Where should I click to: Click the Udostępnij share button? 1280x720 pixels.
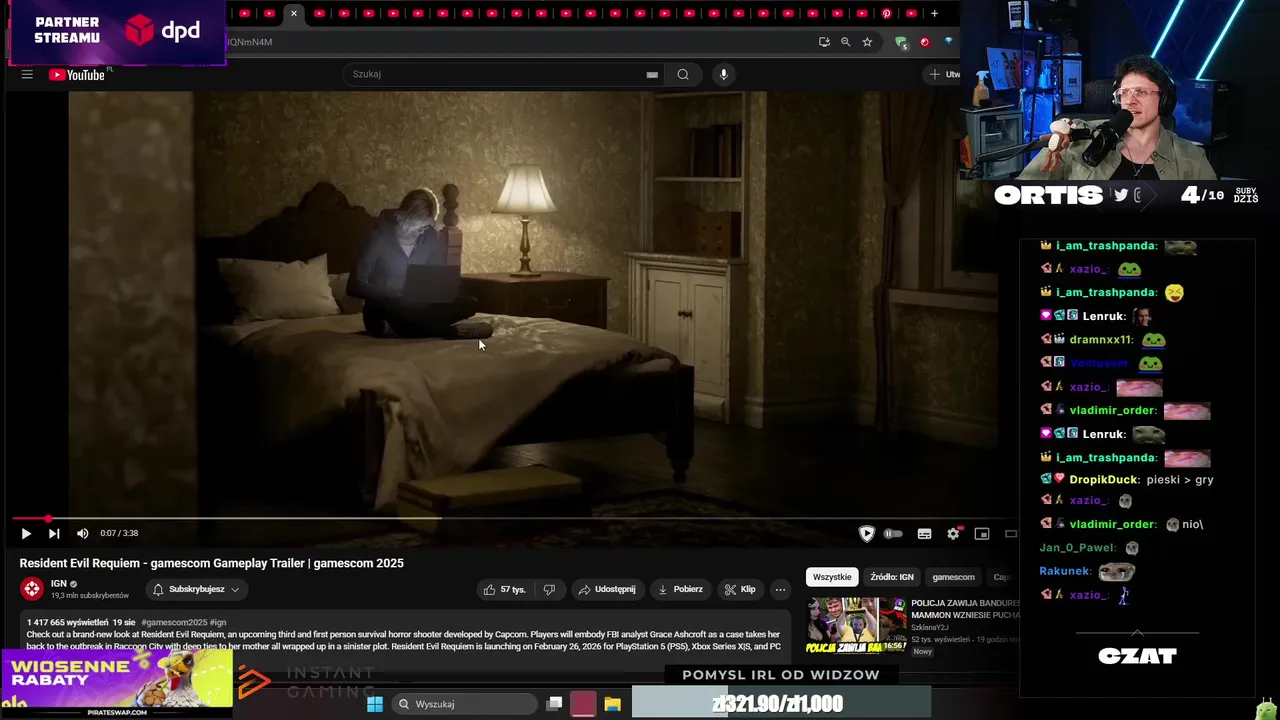click(x=607, y=589)
